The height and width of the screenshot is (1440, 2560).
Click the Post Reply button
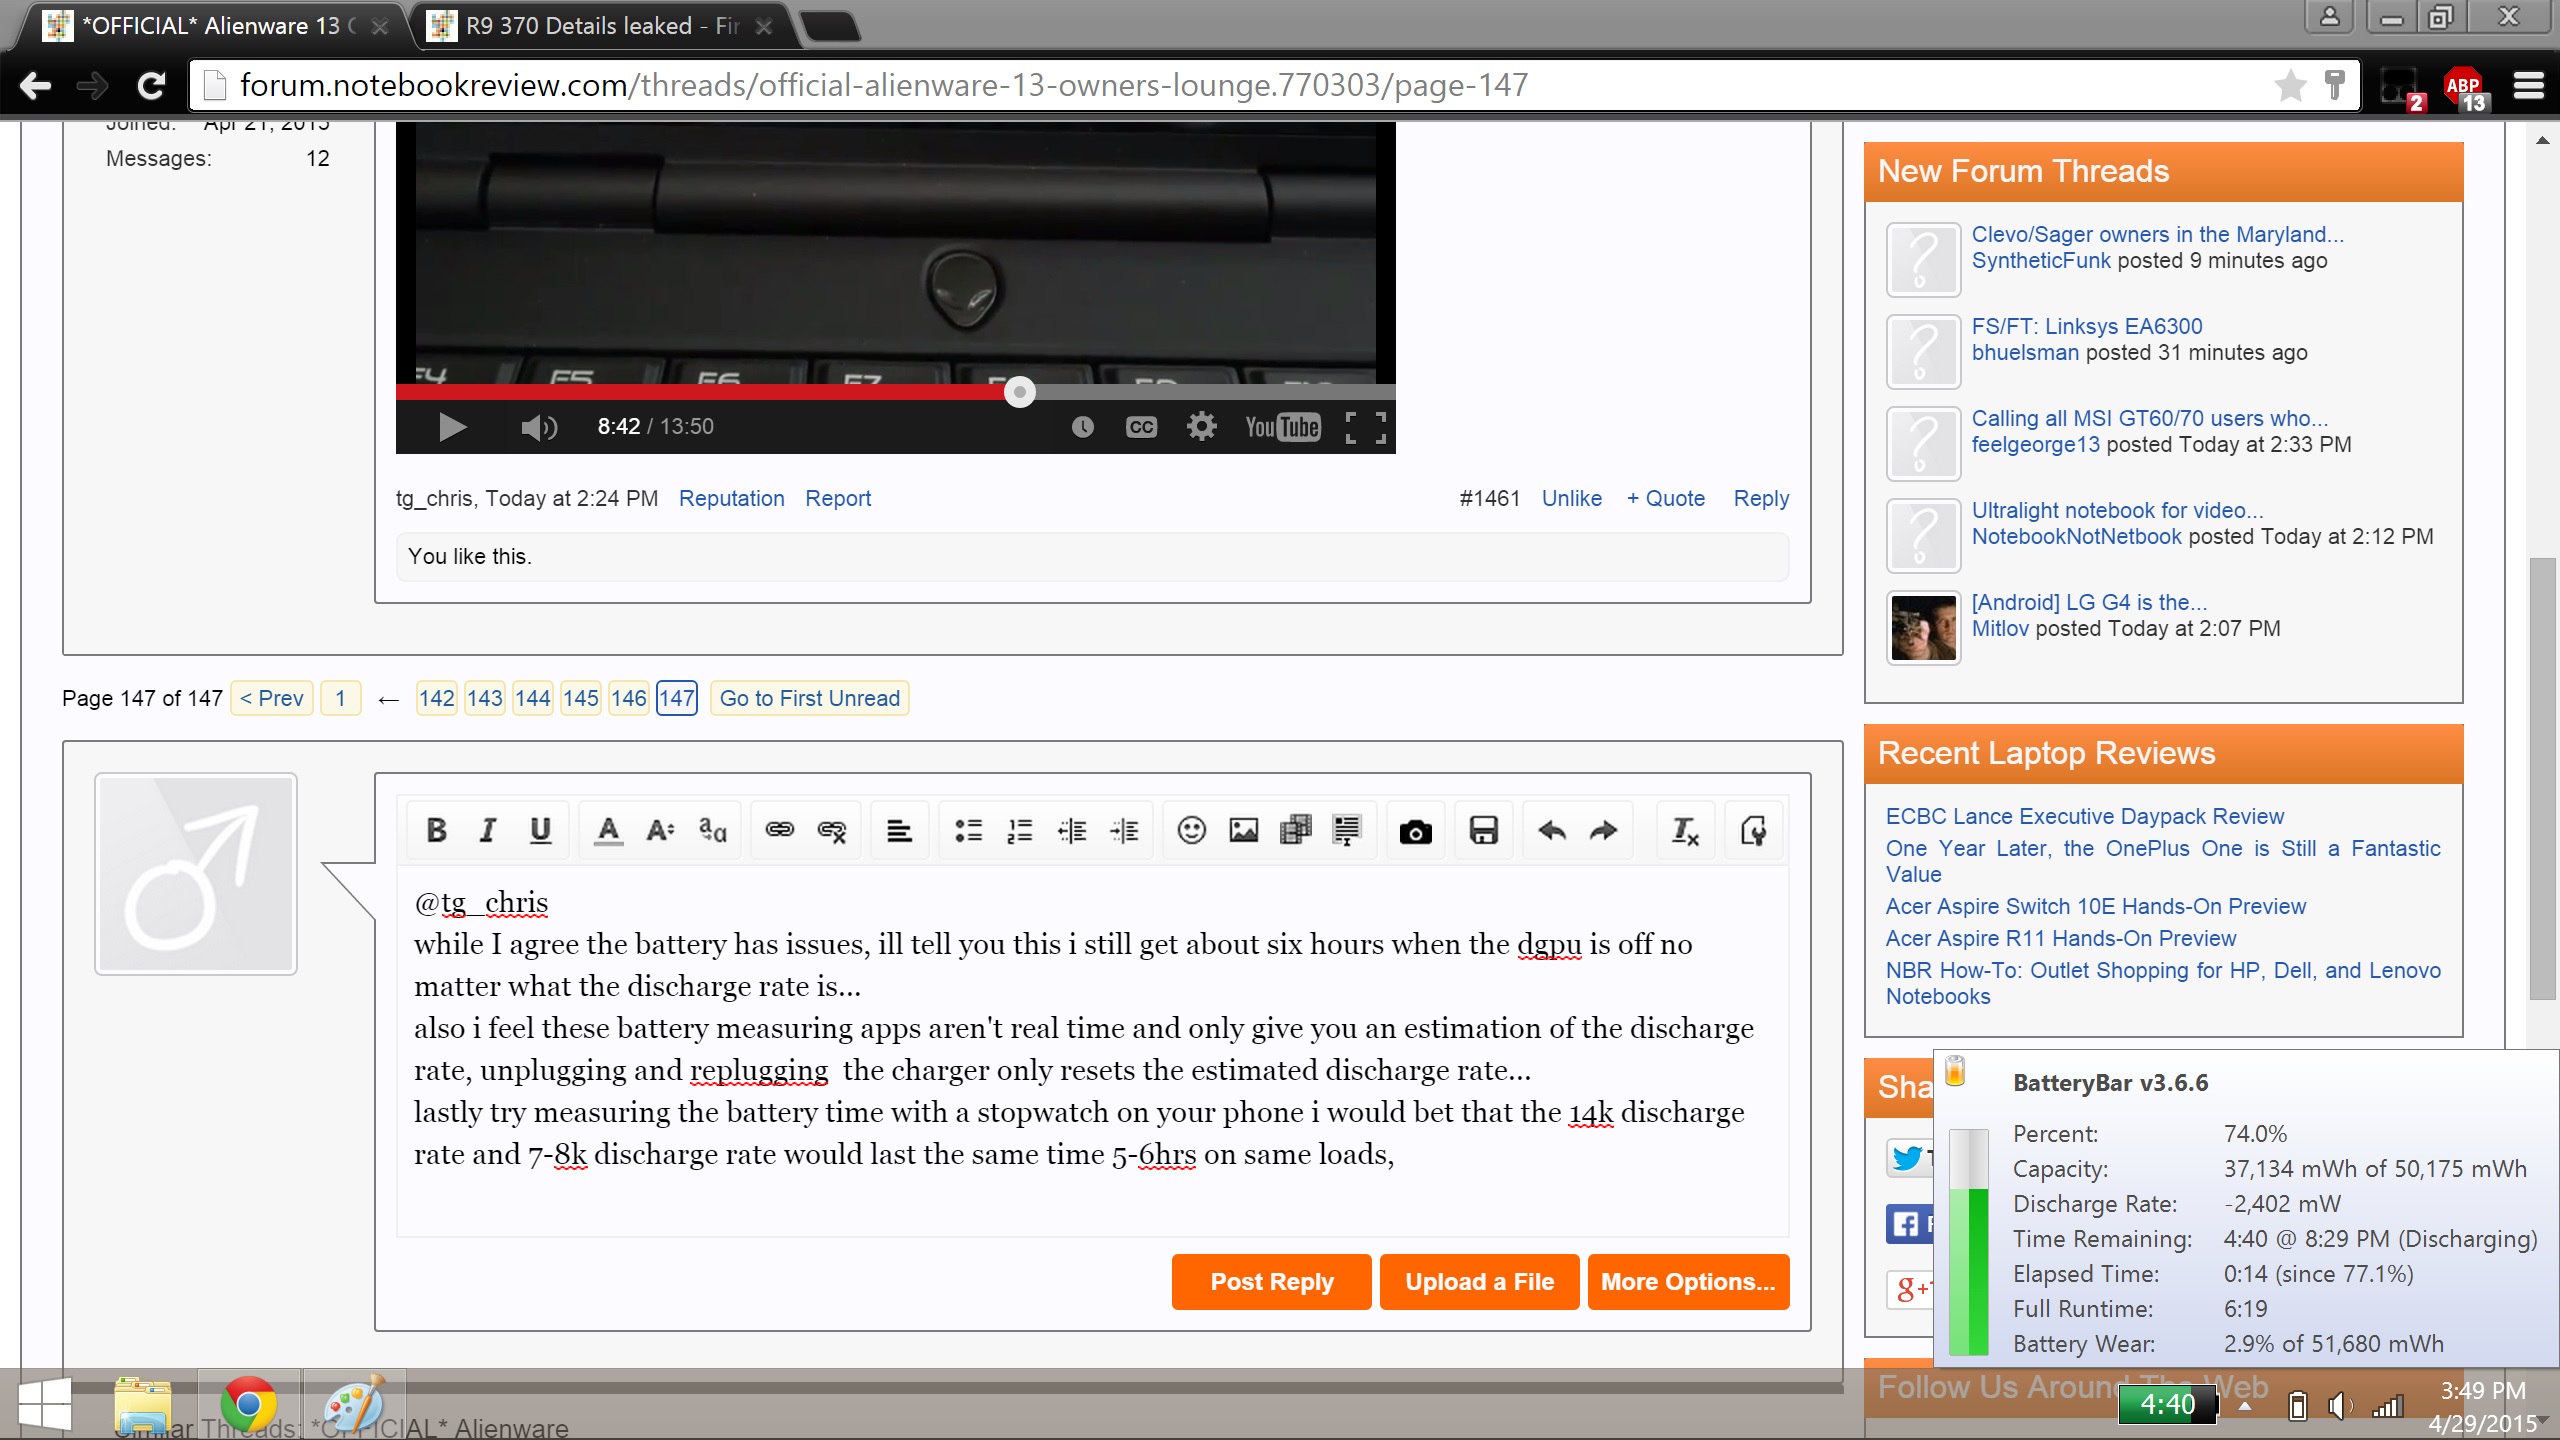(1271, 1282)
